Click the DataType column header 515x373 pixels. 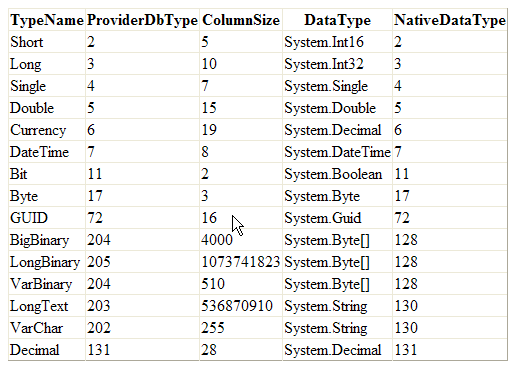(337, 20)
